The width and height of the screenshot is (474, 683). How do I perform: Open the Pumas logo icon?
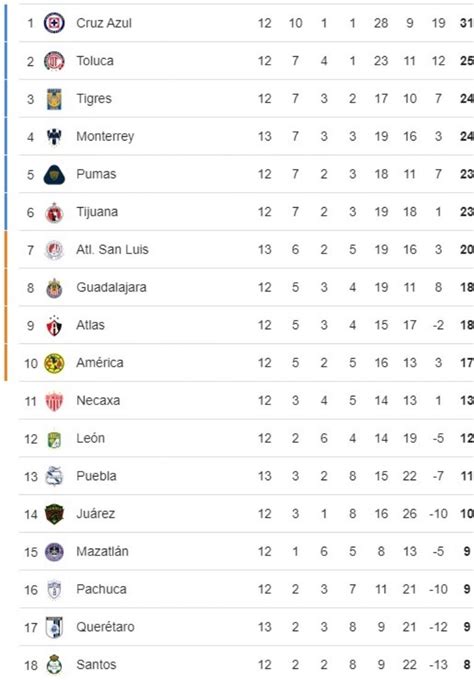[x=54, y=175]
